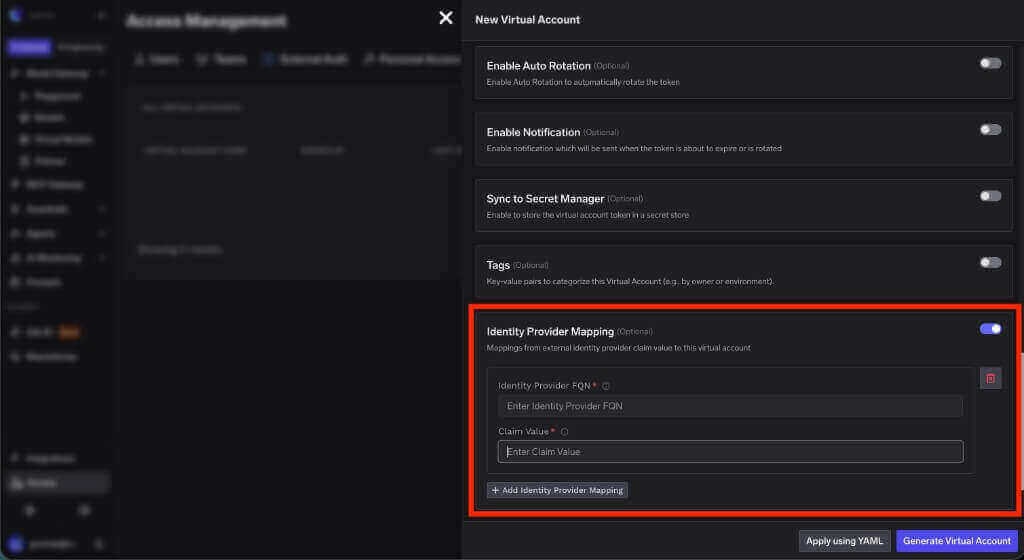Select the Sync to Secret Manager heading
The height and width of the screenshot is (560, 1024).
pyautogui.click(x=545, y=198)
